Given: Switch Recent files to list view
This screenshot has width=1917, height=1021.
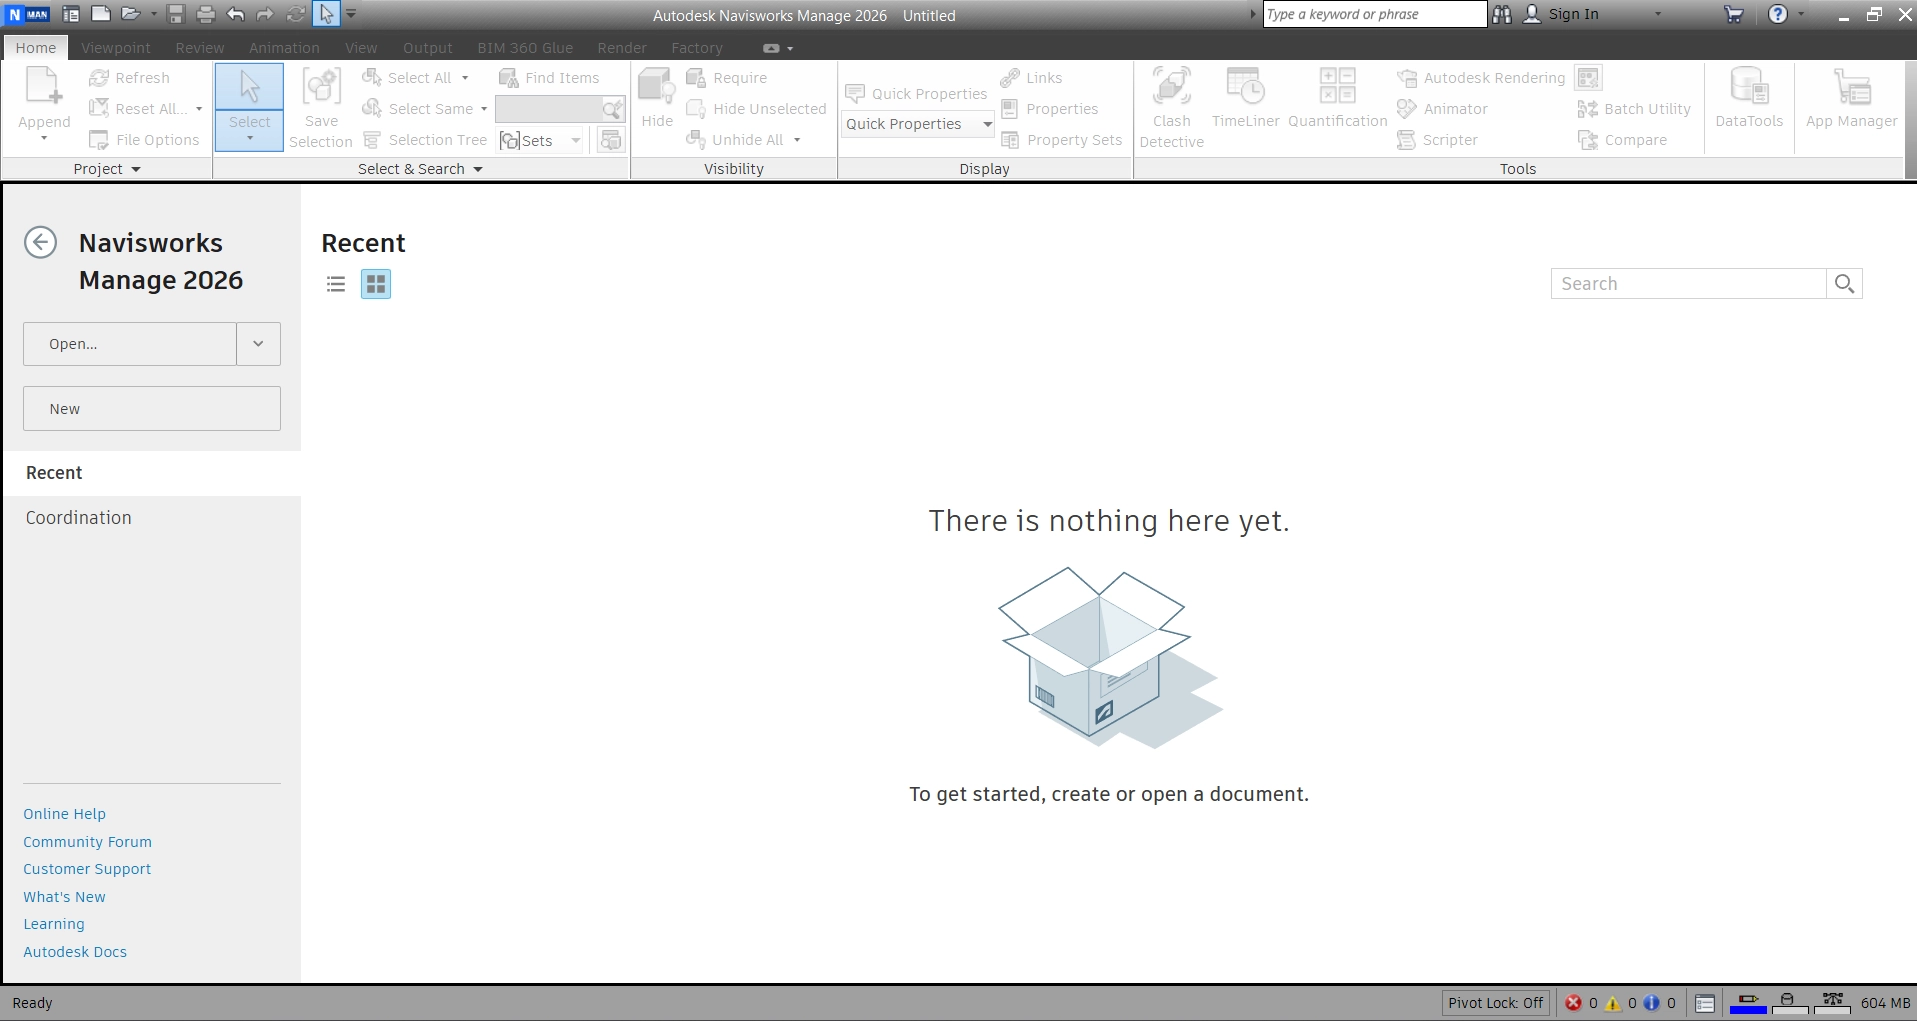Looking at the screenshot, I should 336,285.
